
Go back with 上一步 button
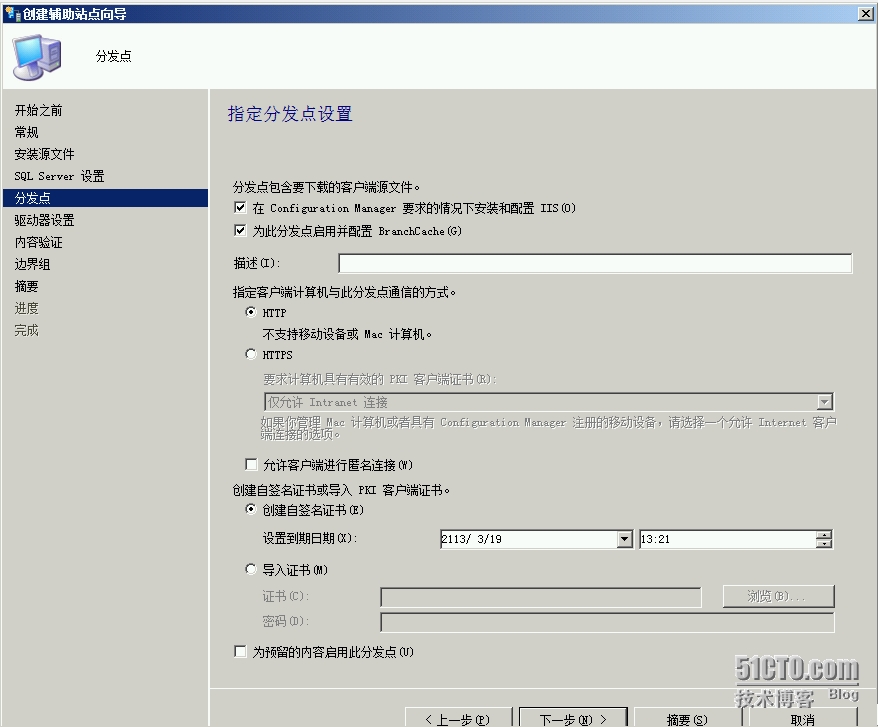(458, 719)
